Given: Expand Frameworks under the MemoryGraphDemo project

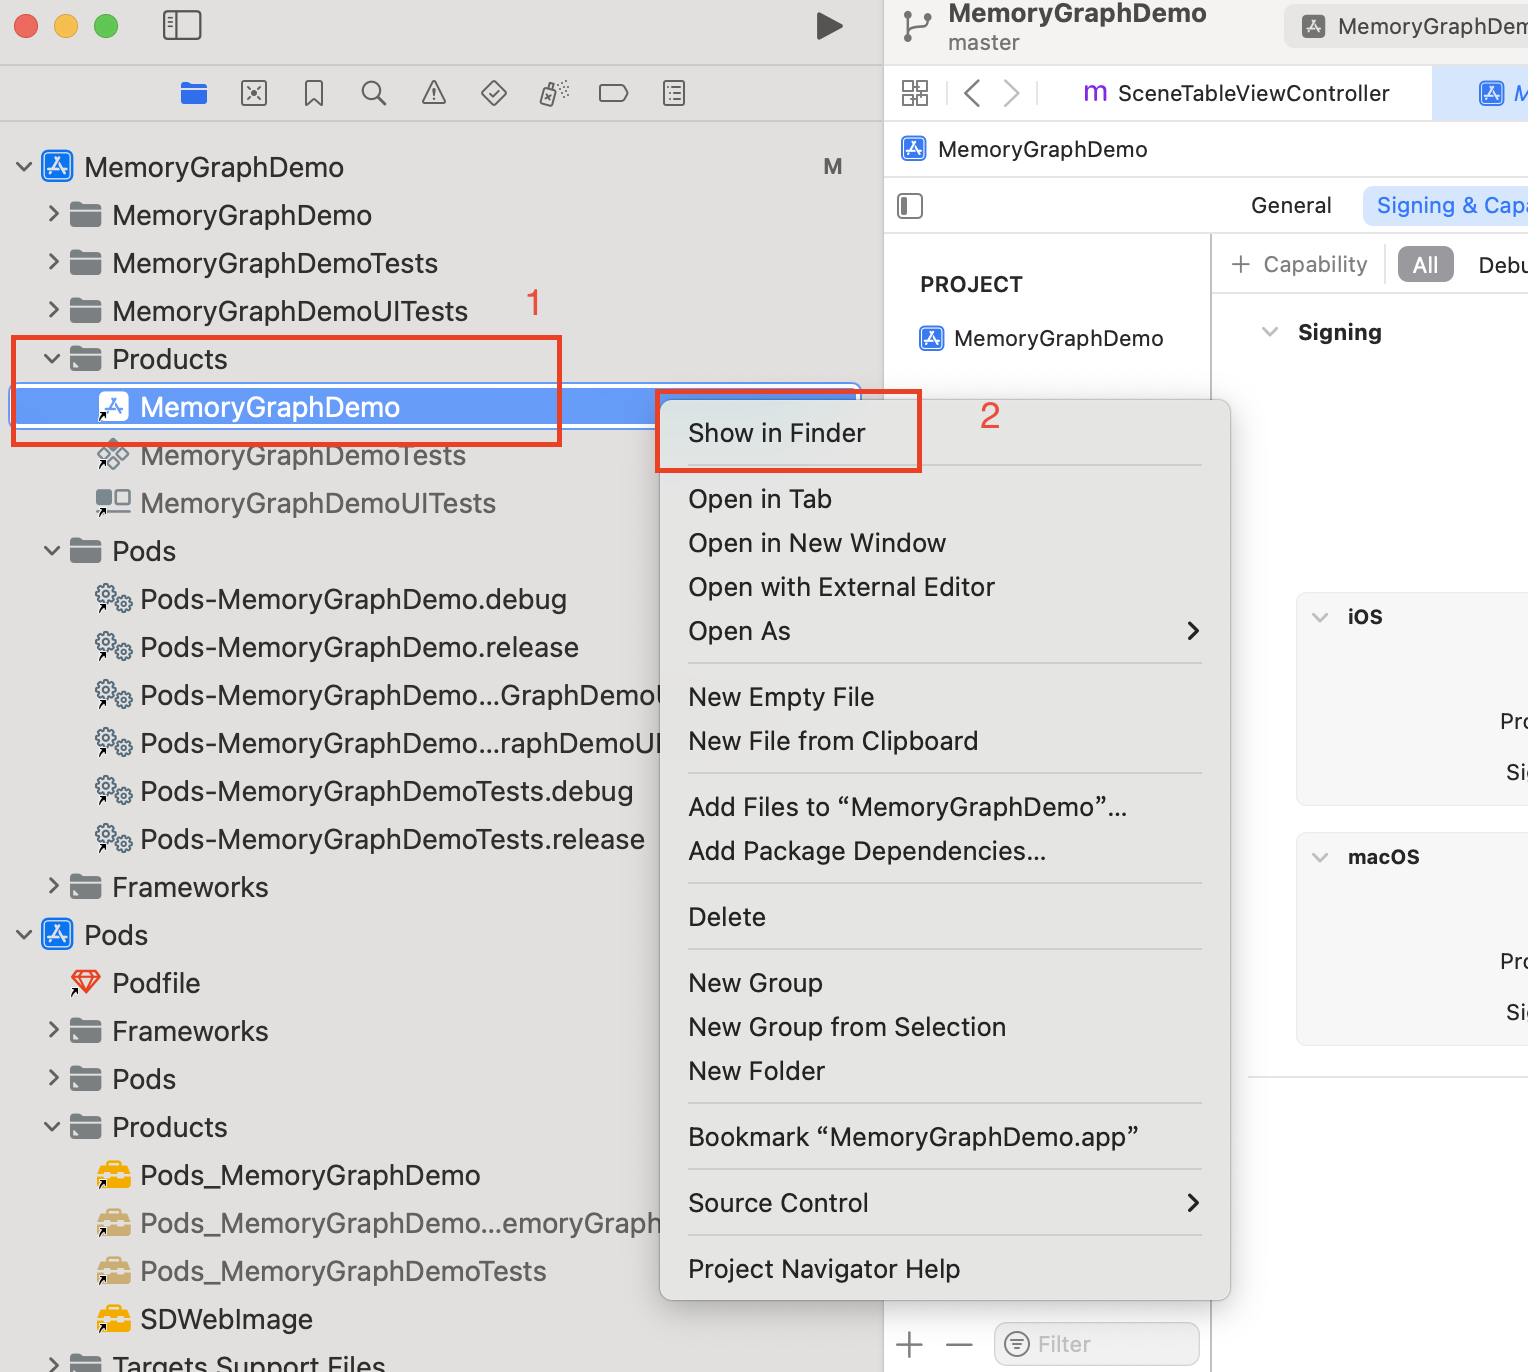Looking at the screenshot, I should (53, 886).
